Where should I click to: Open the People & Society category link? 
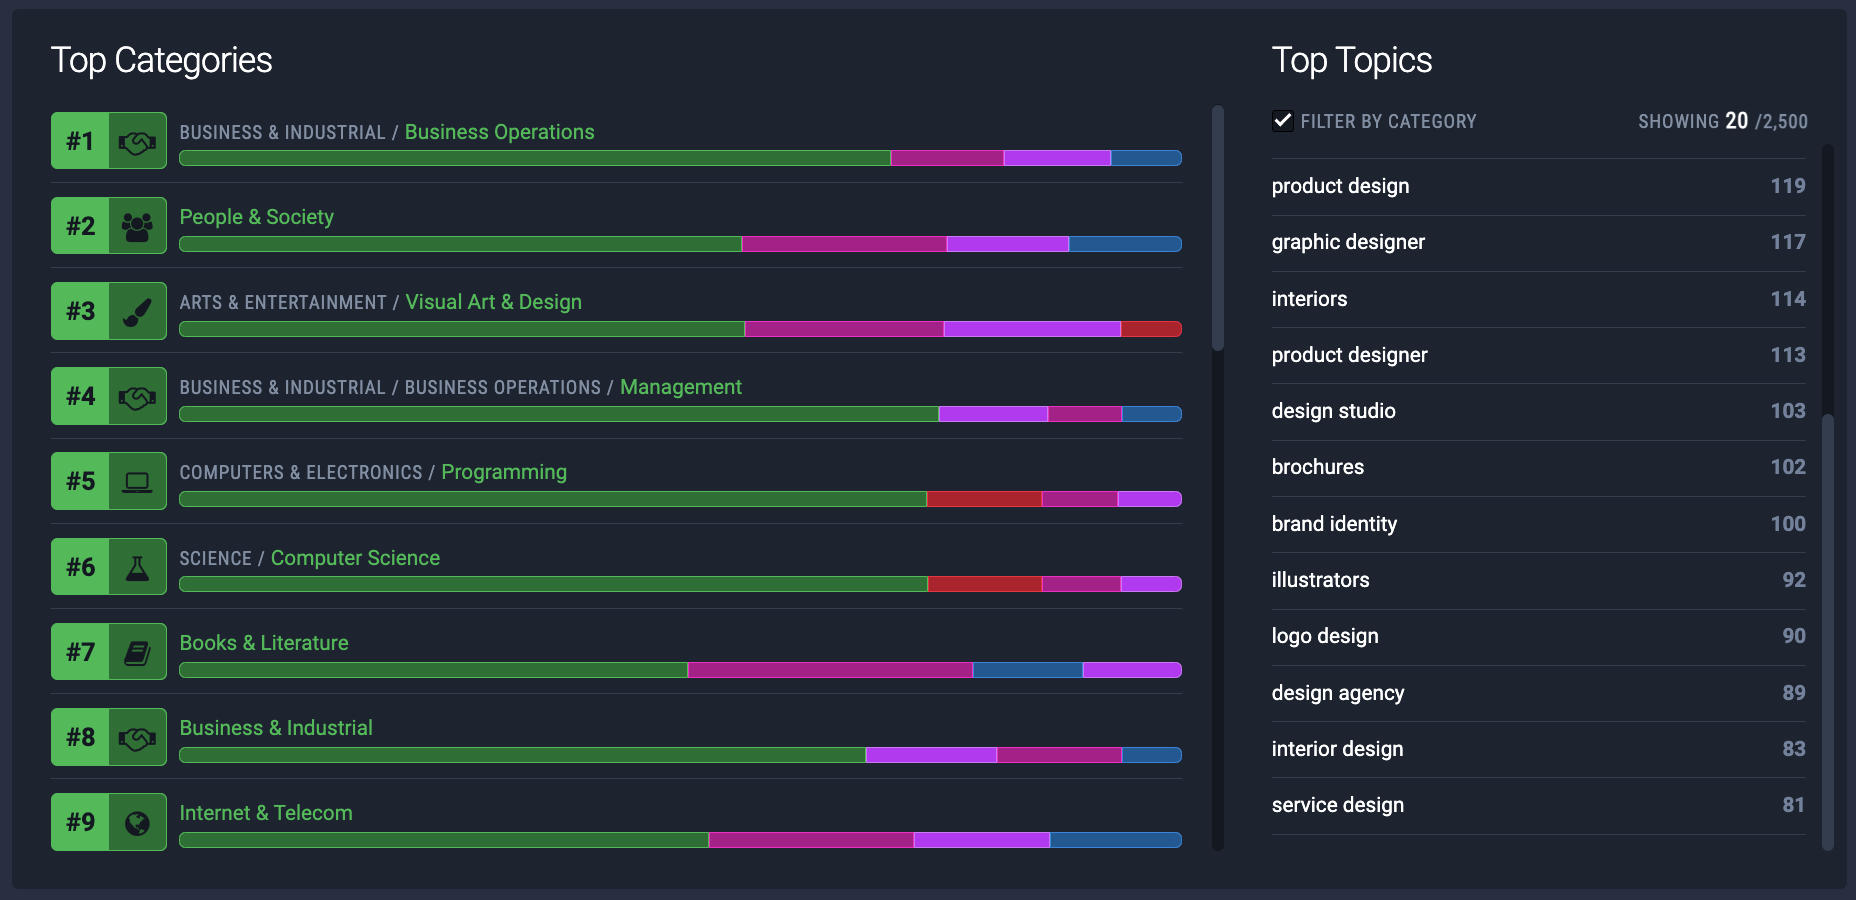257,217
